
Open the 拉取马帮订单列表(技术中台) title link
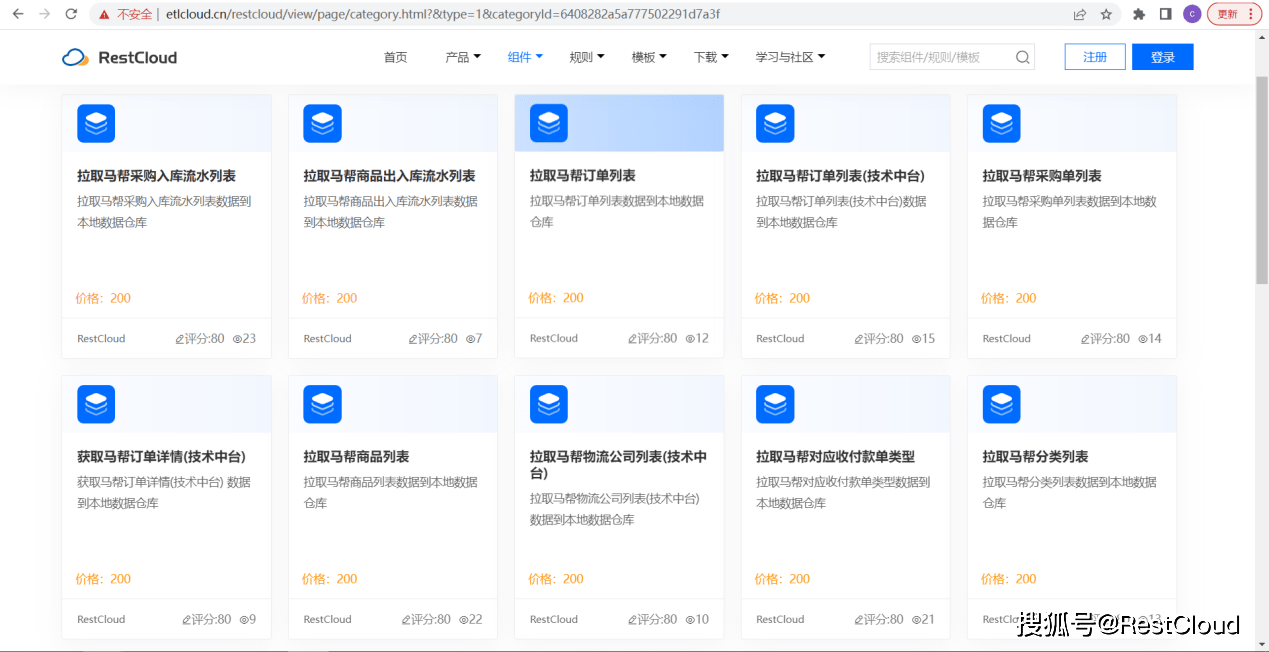coord(840,176)
